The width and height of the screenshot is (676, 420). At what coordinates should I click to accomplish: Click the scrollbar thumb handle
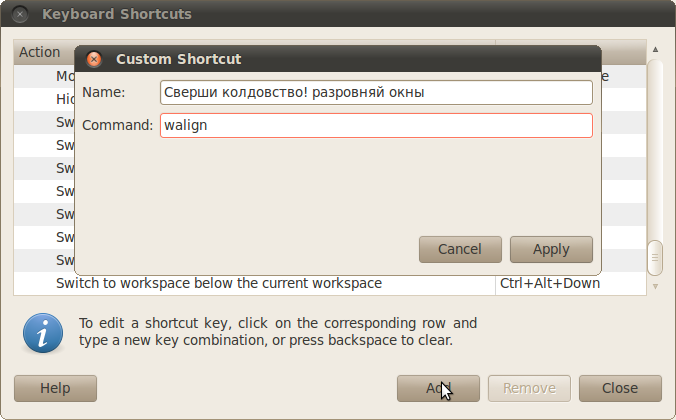[655, 258]
